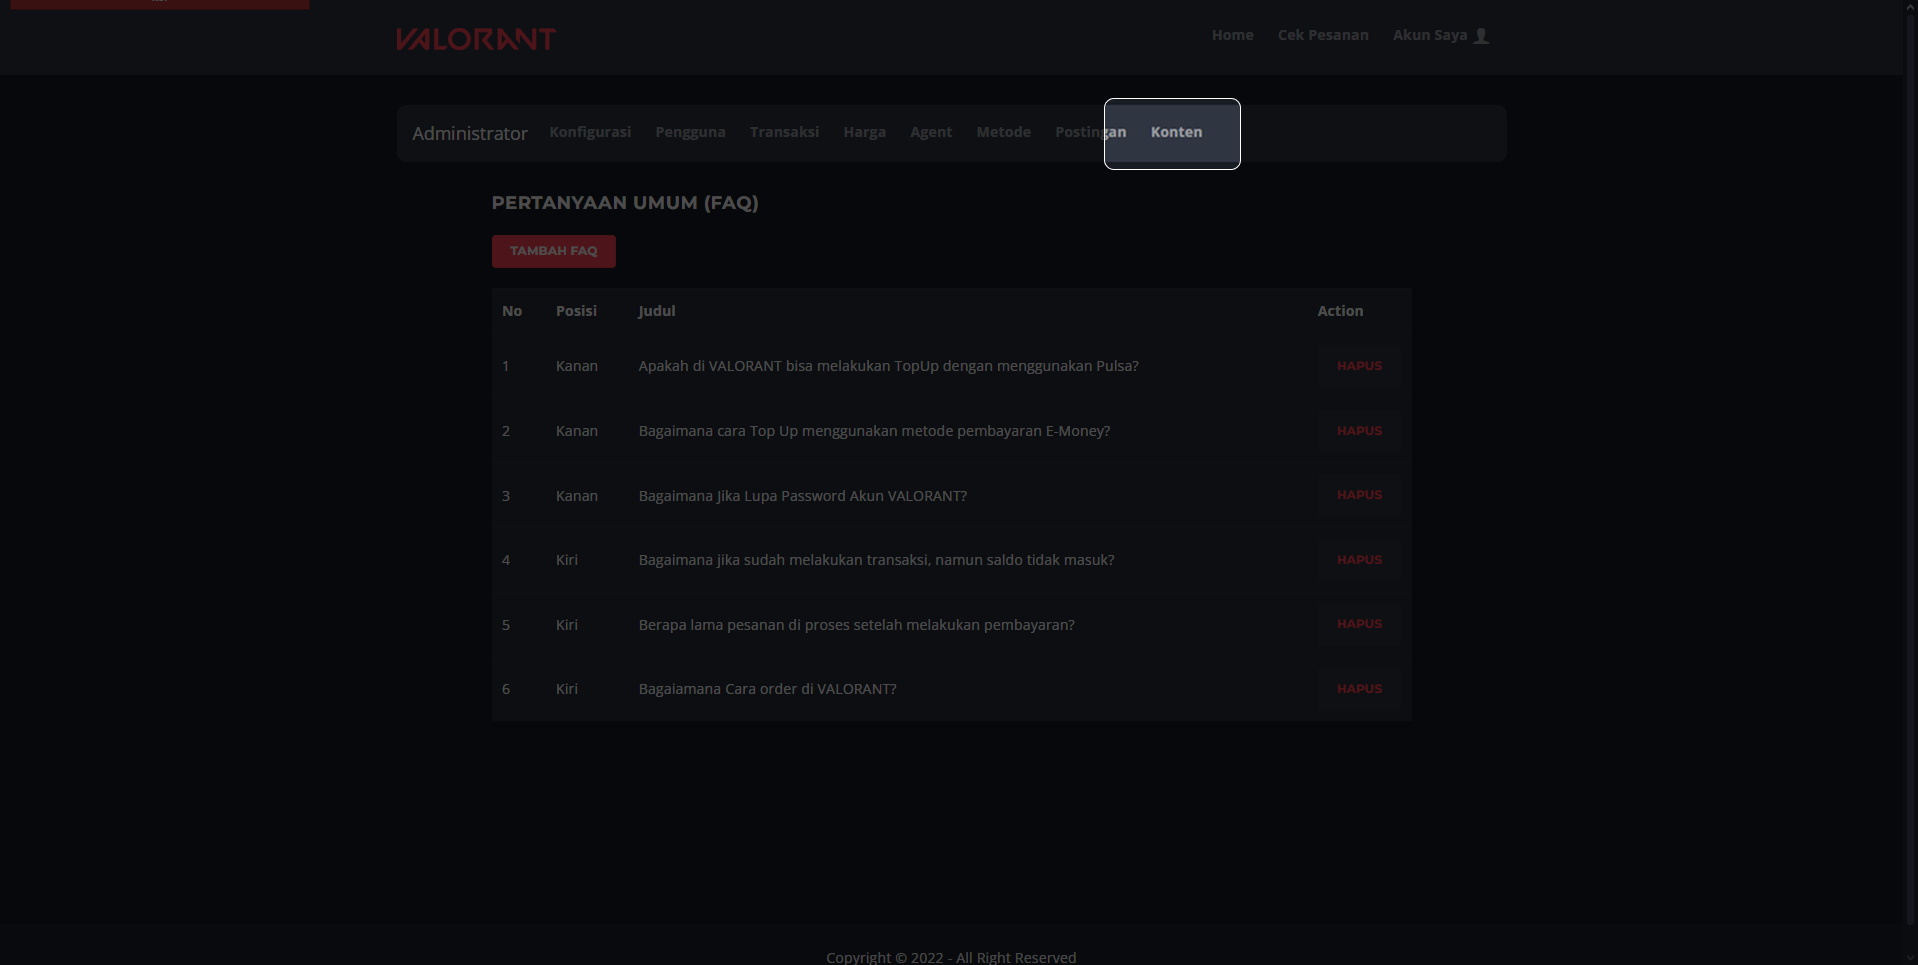Click the text 'Bagaiamana Cara order di VALORANT?'
The height and width of the screenshot is (965, 1918).
767,689
